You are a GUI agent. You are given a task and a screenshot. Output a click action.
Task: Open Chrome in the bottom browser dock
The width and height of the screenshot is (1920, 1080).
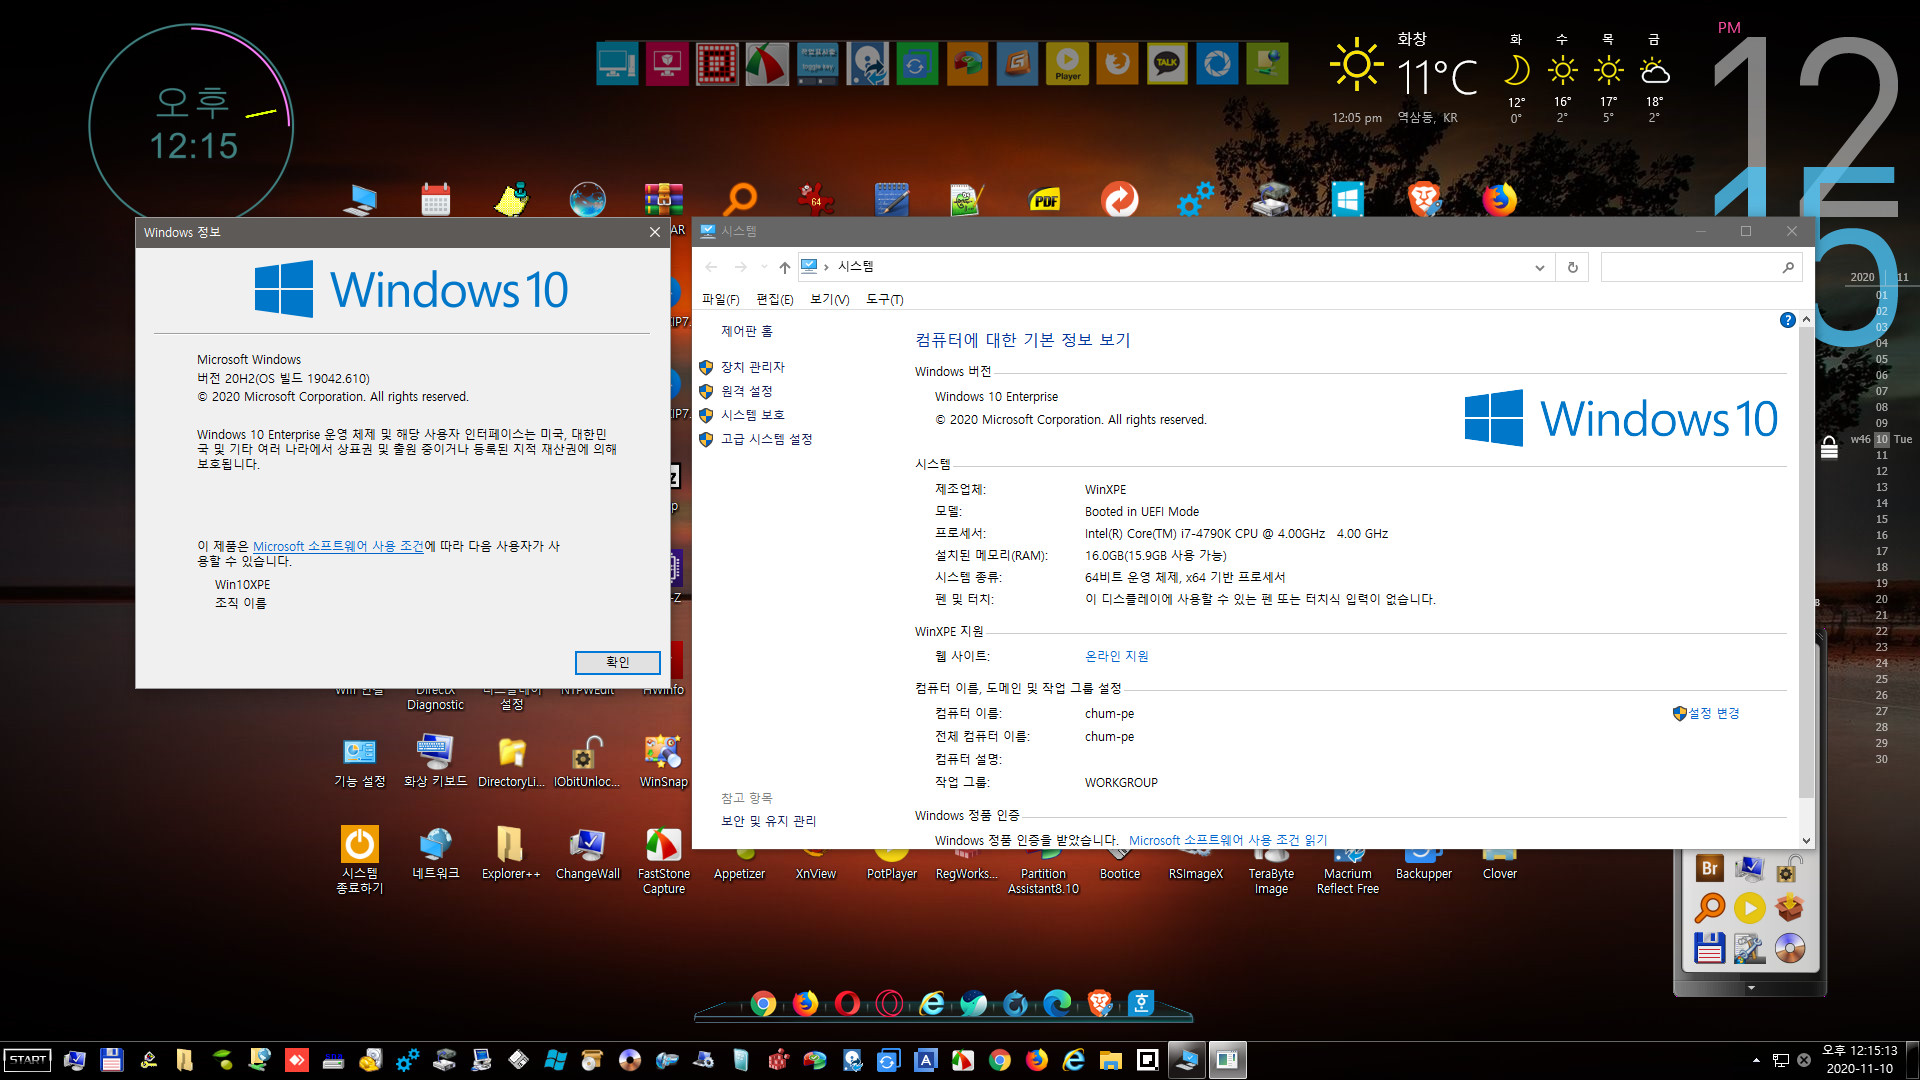coord(763,1003)
